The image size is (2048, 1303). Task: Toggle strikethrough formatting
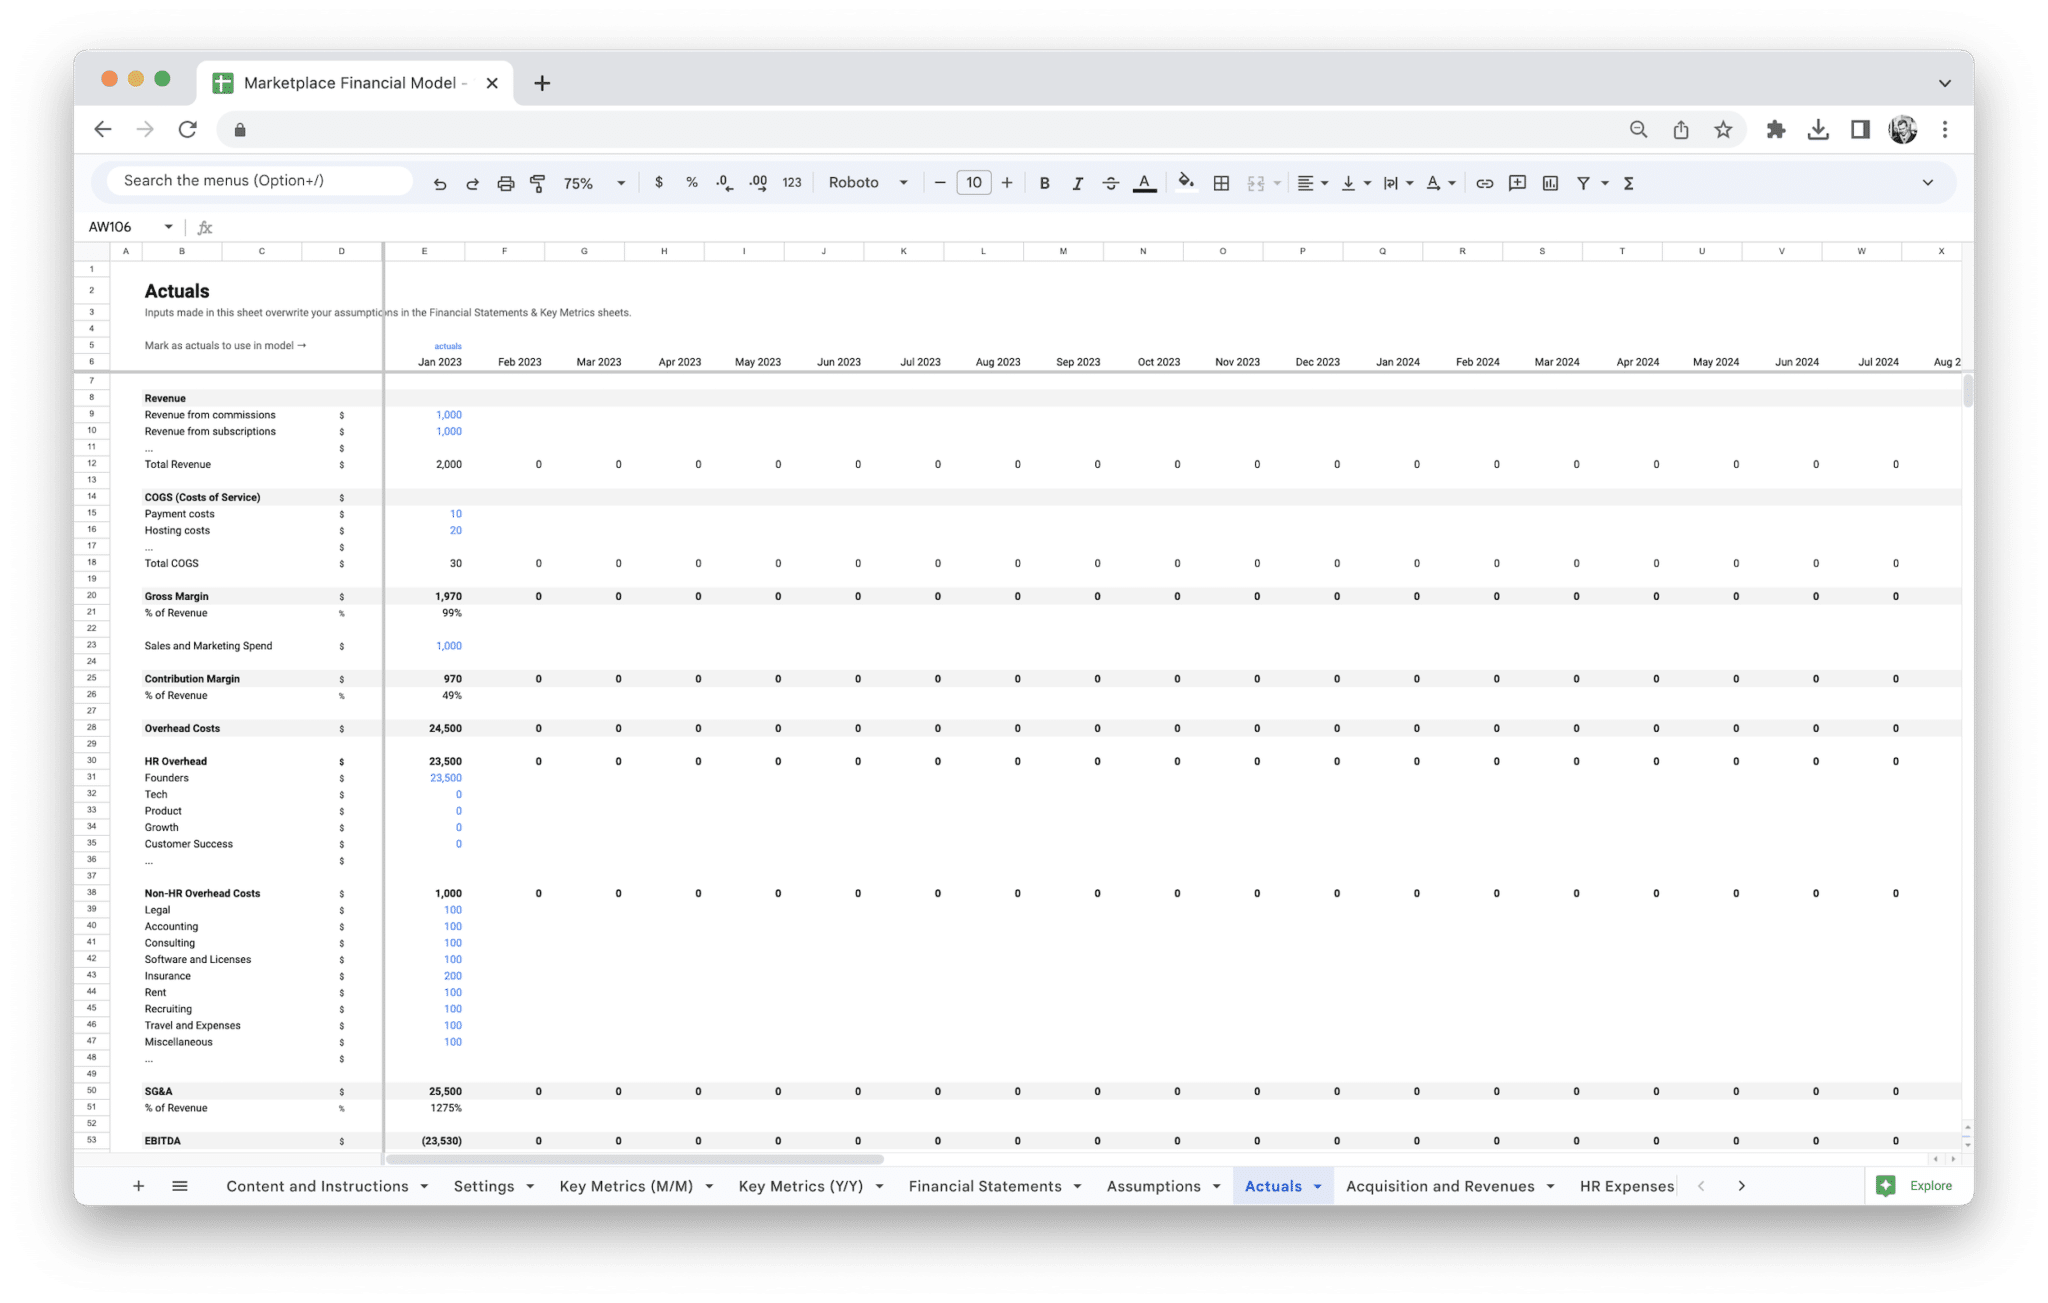pos(1111,182)
